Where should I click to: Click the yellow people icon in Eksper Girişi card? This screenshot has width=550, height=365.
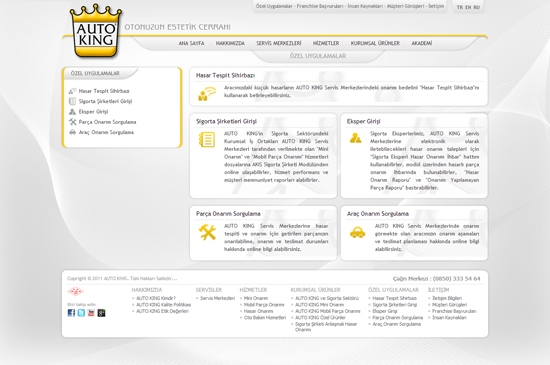355,138
